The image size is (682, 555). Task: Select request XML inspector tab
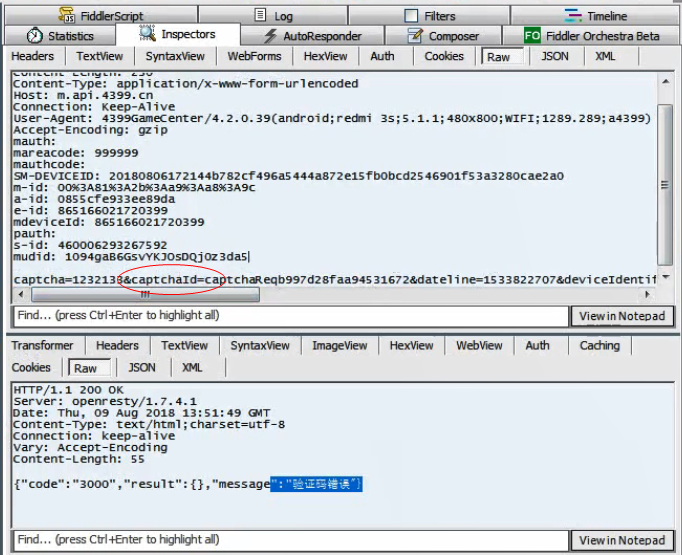[605, 57]
